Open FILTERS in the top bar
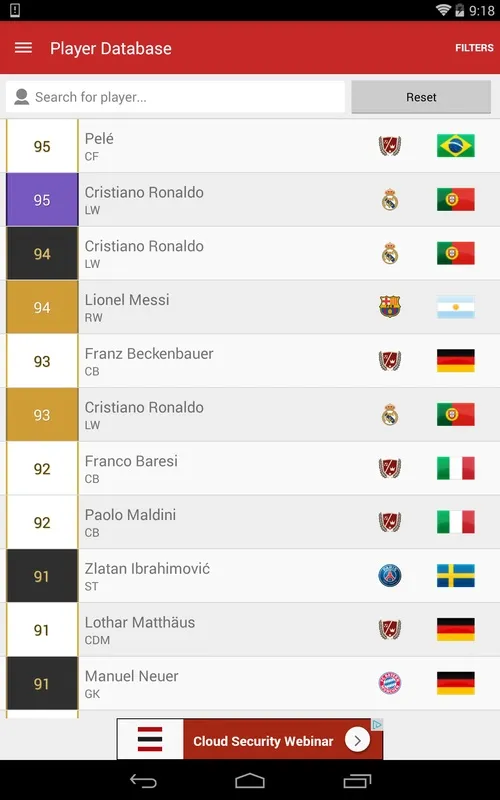This screenshot has height=800, width=500. [474, 48]
